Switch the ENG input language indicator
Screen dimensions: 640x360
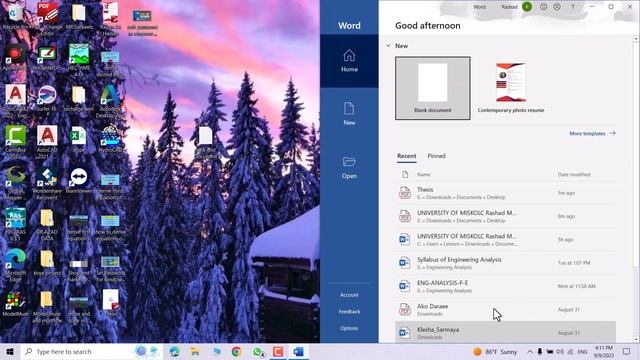582,351
